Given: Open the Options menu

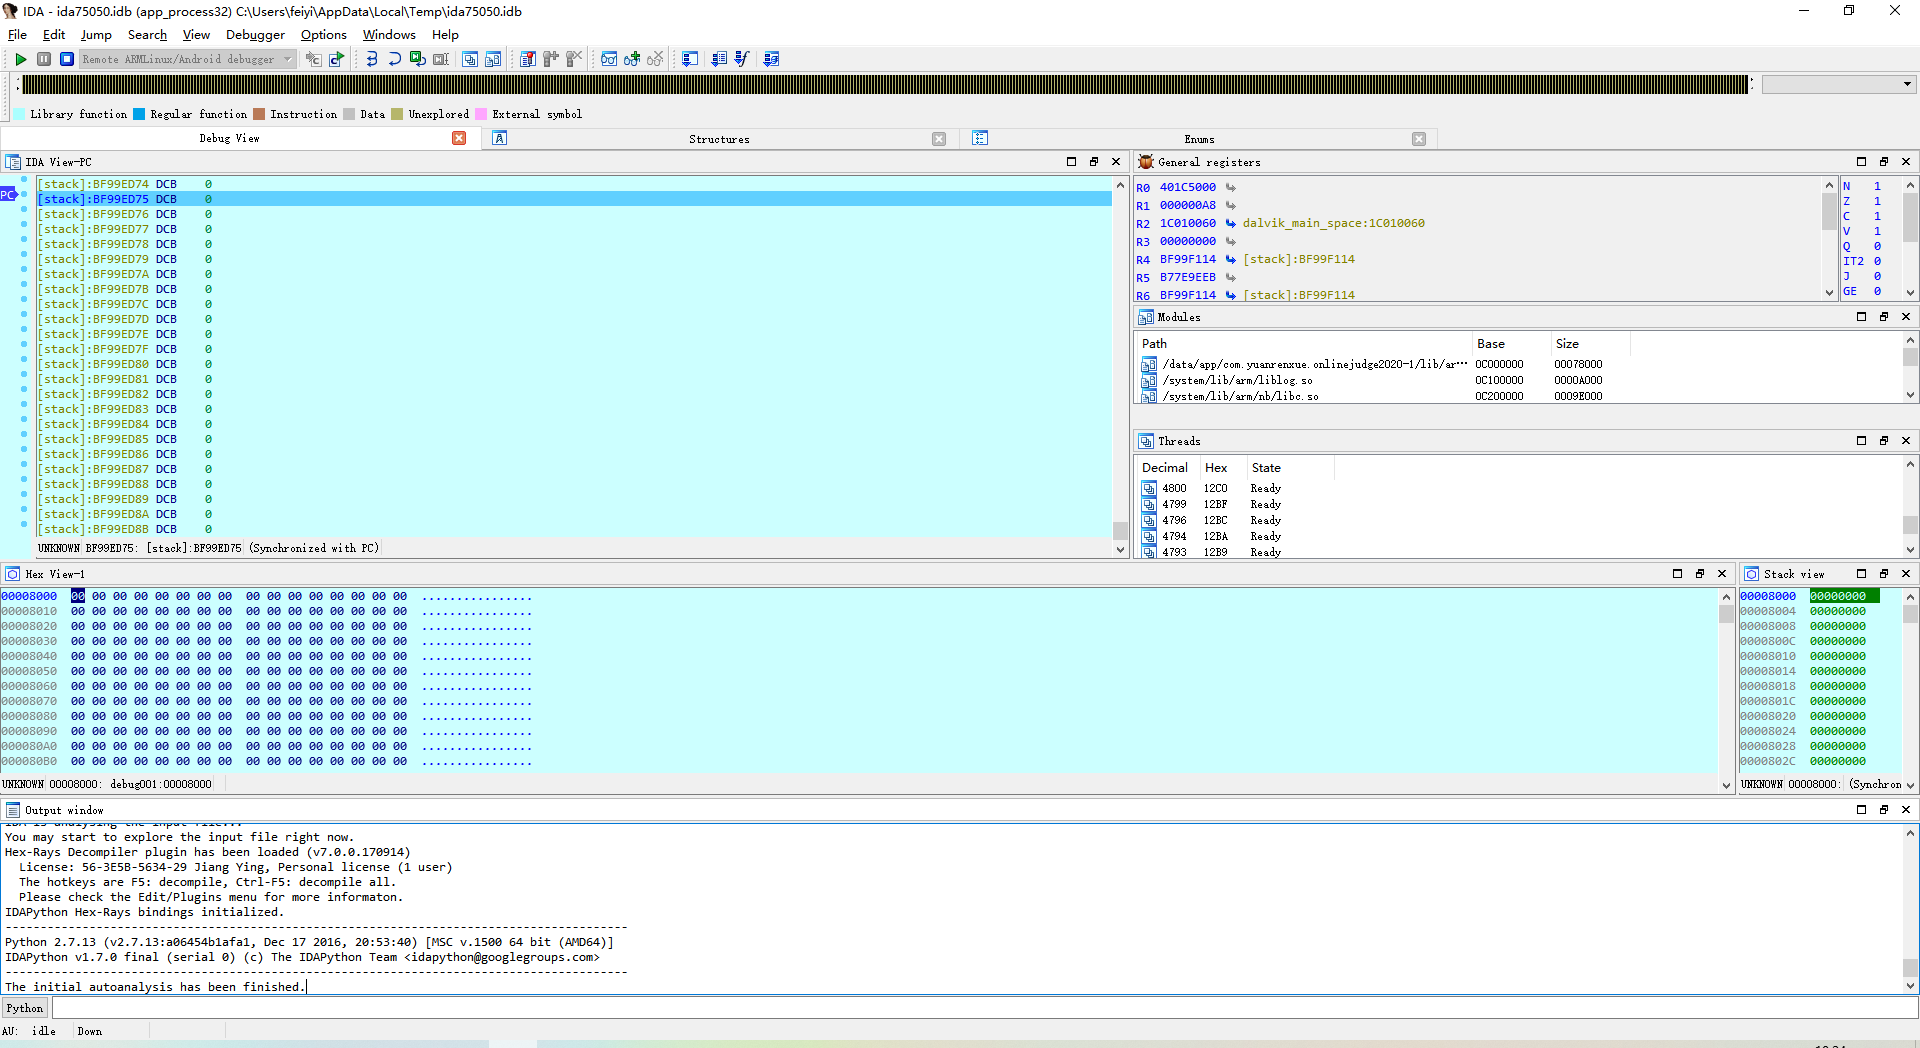Looking at the screenshot, I should [324, 35].
